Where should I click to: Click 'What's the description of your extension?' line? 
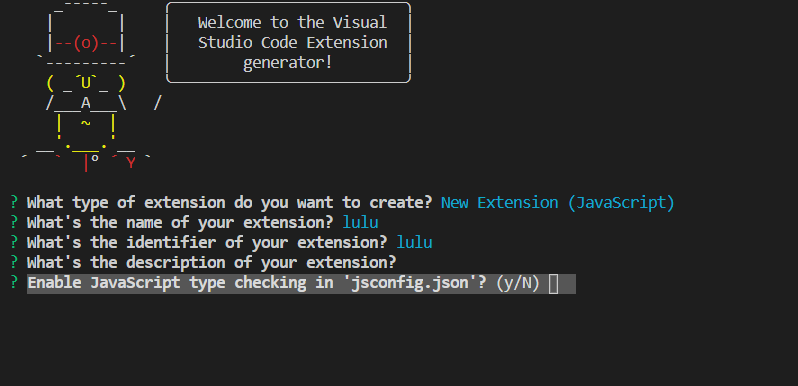click(211, 263)
